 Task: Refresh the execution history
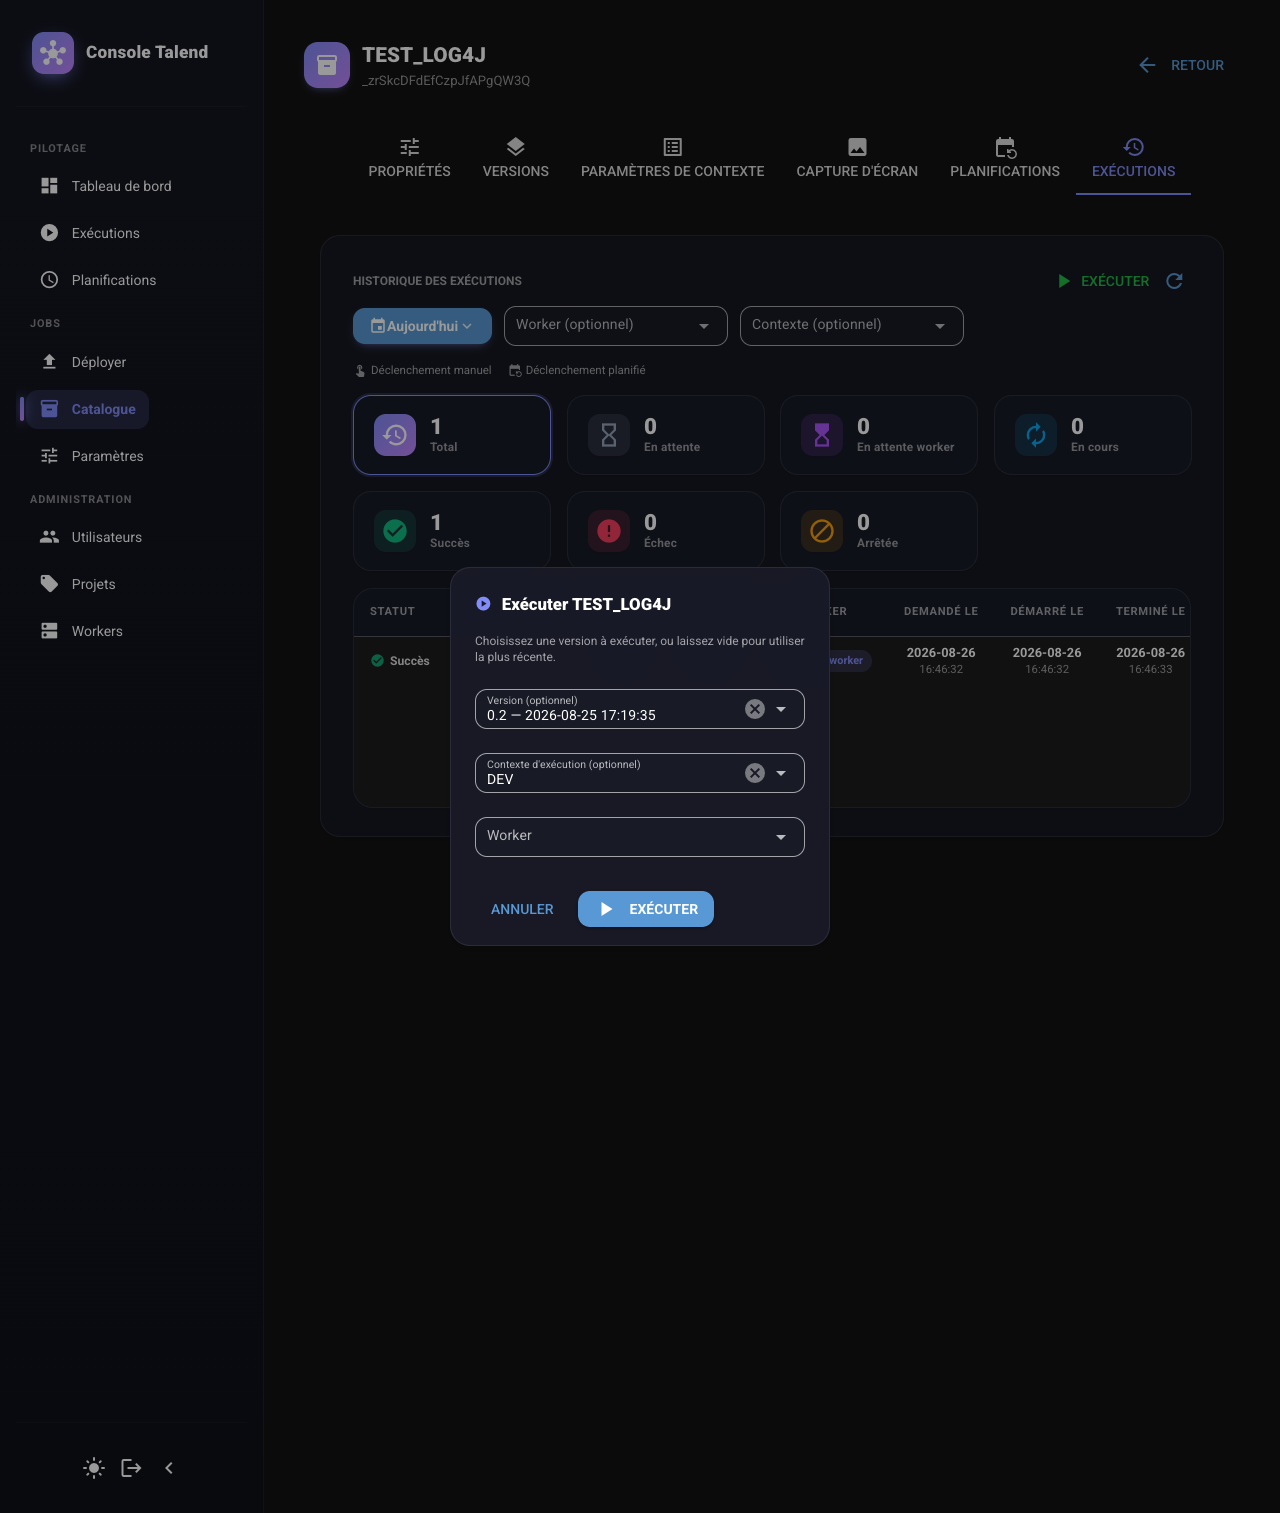pos(1175,281)
